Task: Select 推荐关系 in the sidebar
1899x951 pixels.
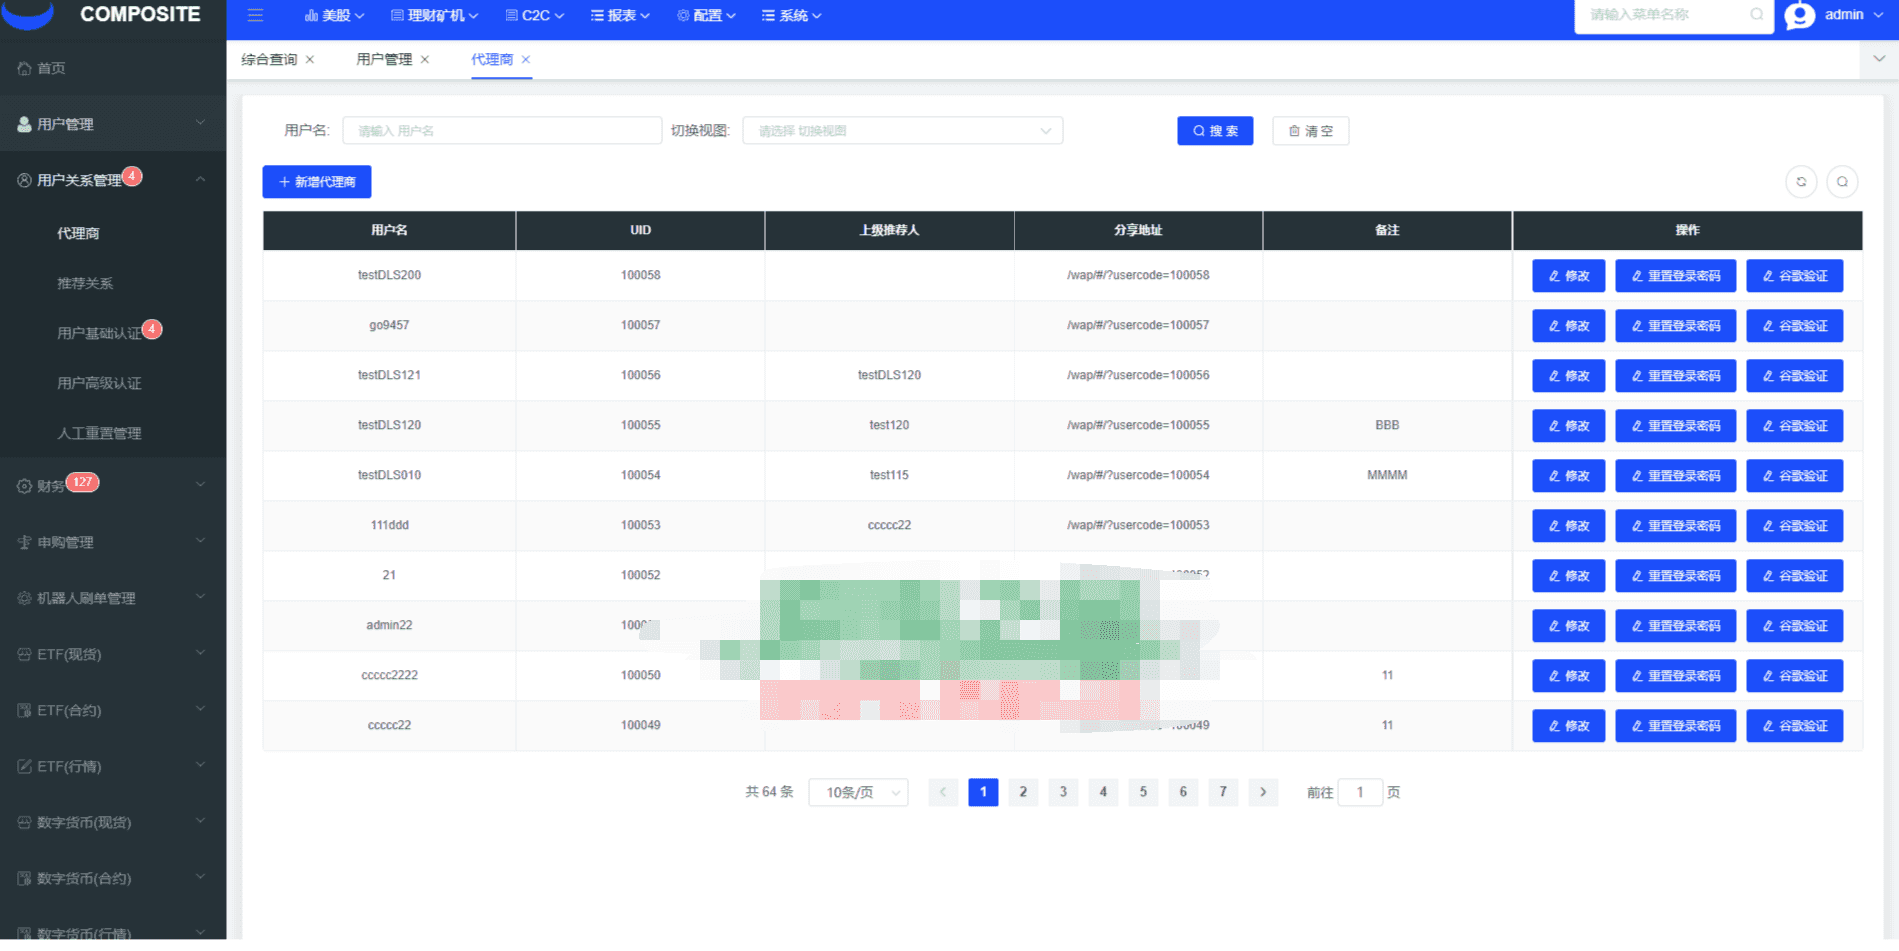Action: [85, 284]
